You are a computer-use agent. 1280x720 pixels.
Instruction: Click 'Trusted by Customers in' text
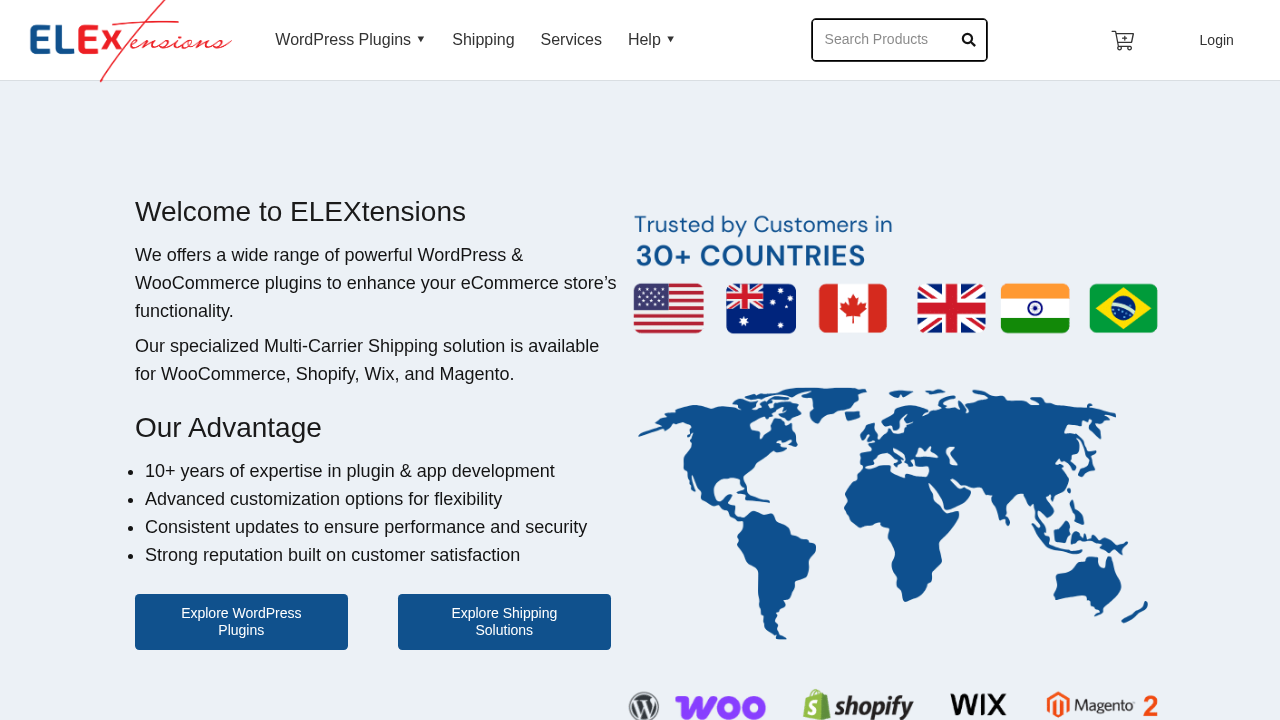coord(763,225)
